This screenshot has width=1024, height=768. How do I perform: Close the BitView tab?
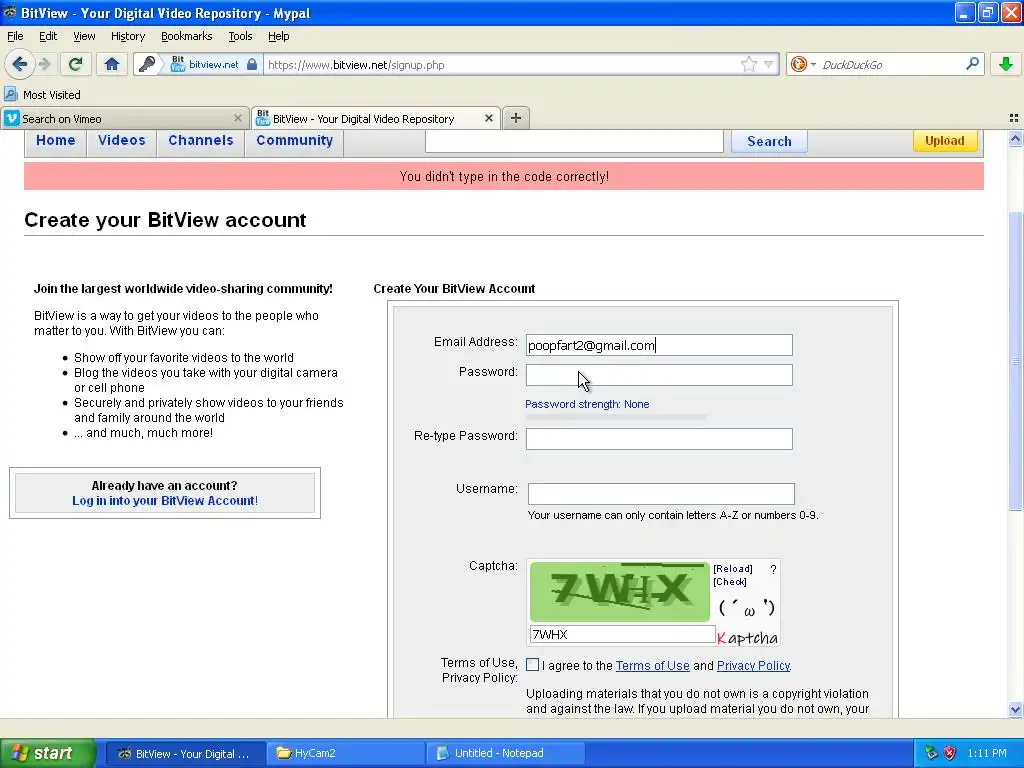(488, 118)
